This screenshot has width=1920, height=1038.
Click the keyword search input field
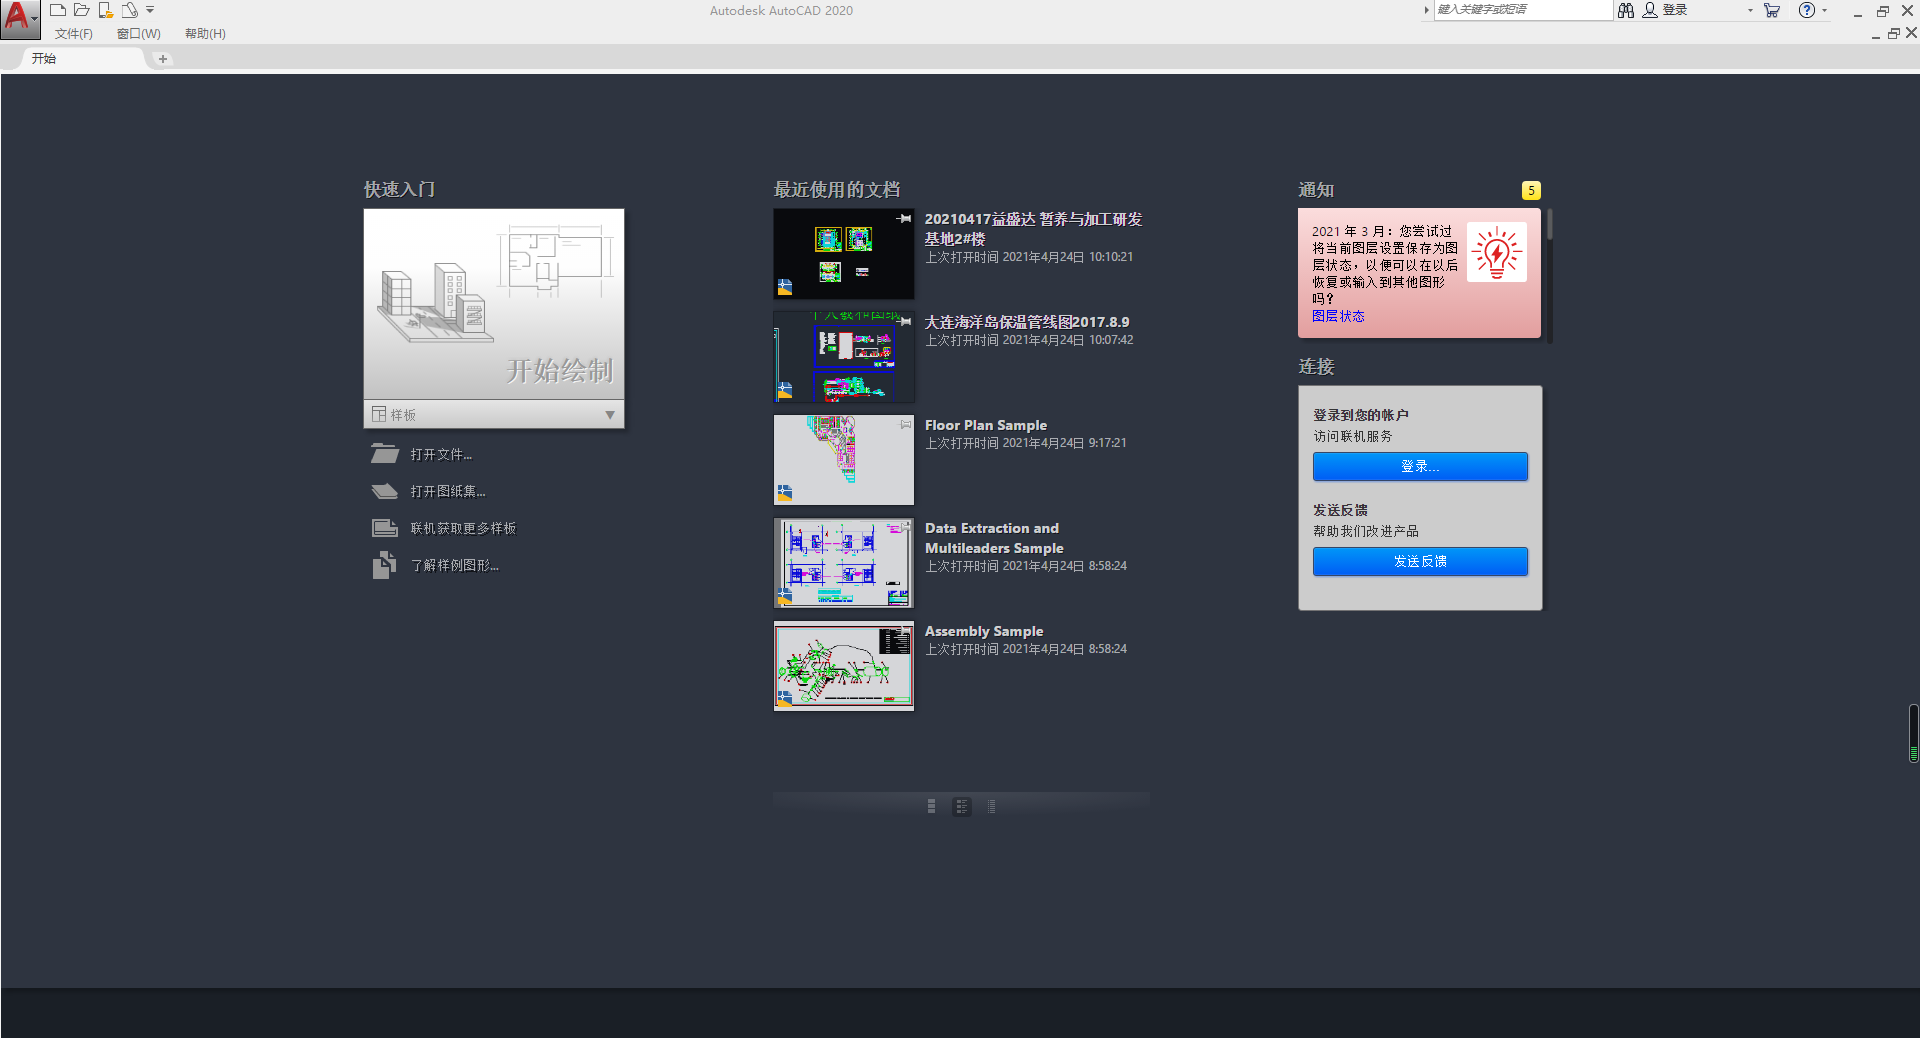coord(1523,10)
